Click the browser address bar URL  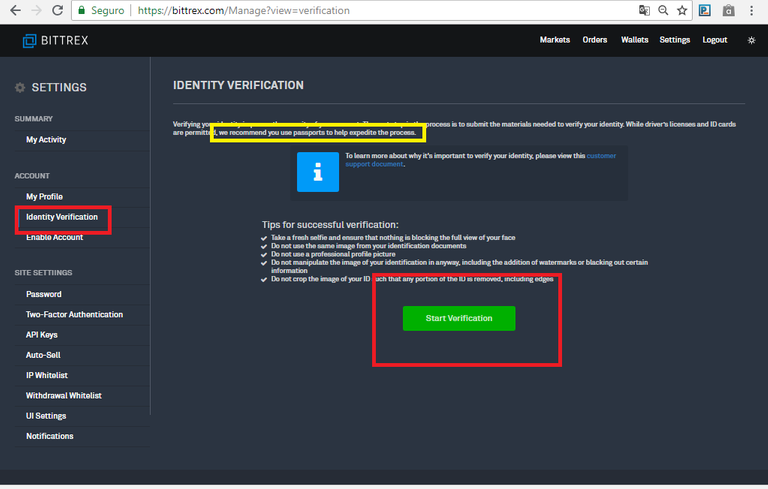point(244,10)
